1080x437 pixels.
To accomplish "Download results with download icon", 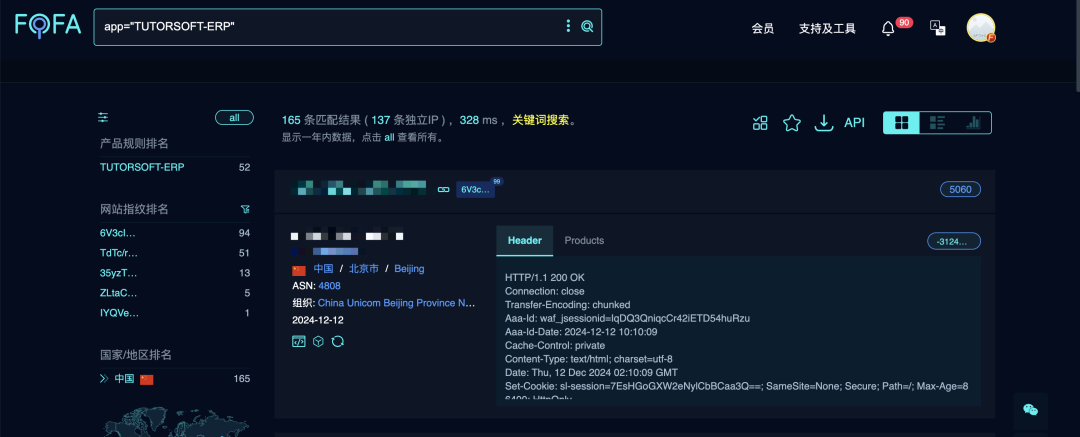I will (823, 123).
